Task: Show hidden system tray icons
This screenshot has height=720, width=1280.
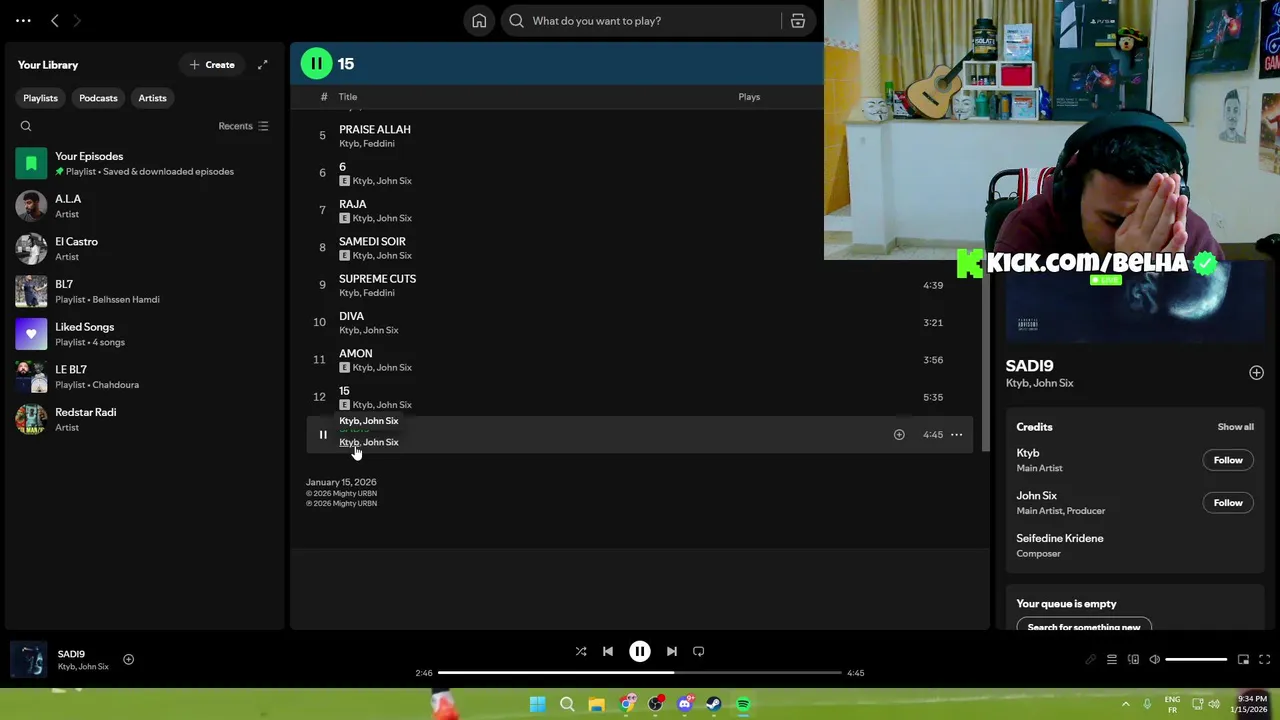Action: click(x=1125, y=704)
